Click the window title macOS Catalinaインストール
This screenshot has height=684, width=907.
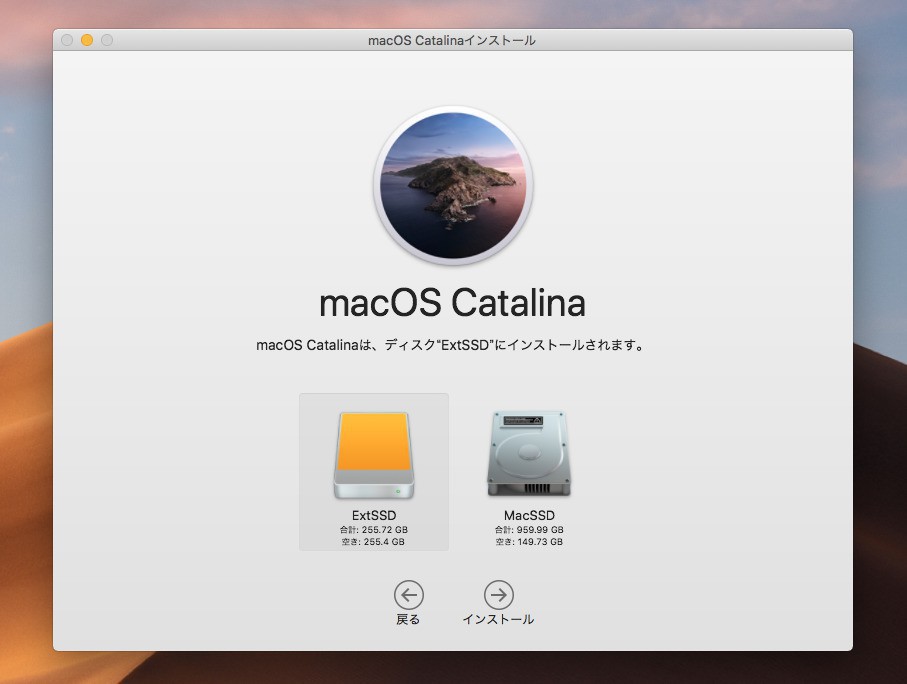tap(452, 41)
